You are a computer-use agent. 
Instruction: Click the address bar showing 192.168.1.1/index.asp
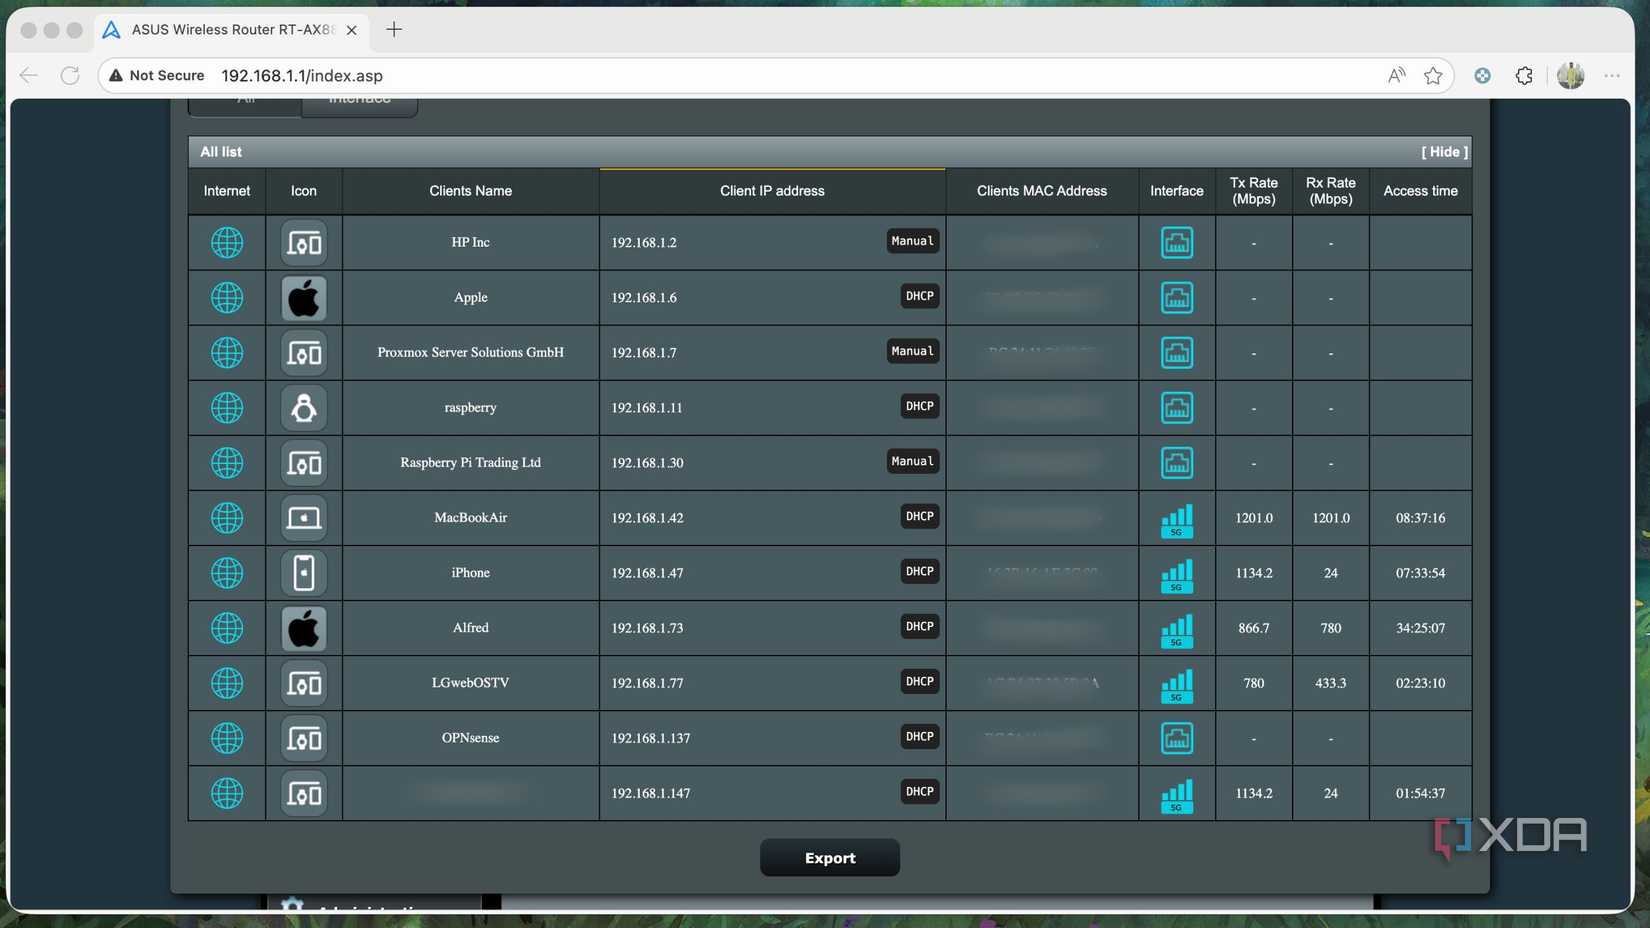point(301,75)
